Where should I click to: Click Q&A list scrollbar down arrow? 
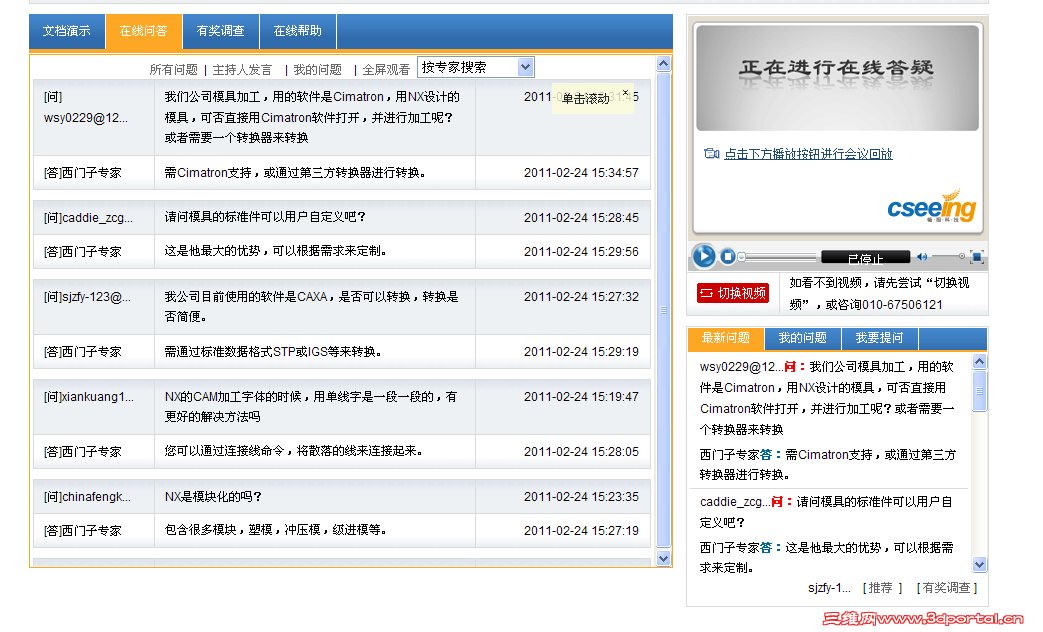coord(663,558)
